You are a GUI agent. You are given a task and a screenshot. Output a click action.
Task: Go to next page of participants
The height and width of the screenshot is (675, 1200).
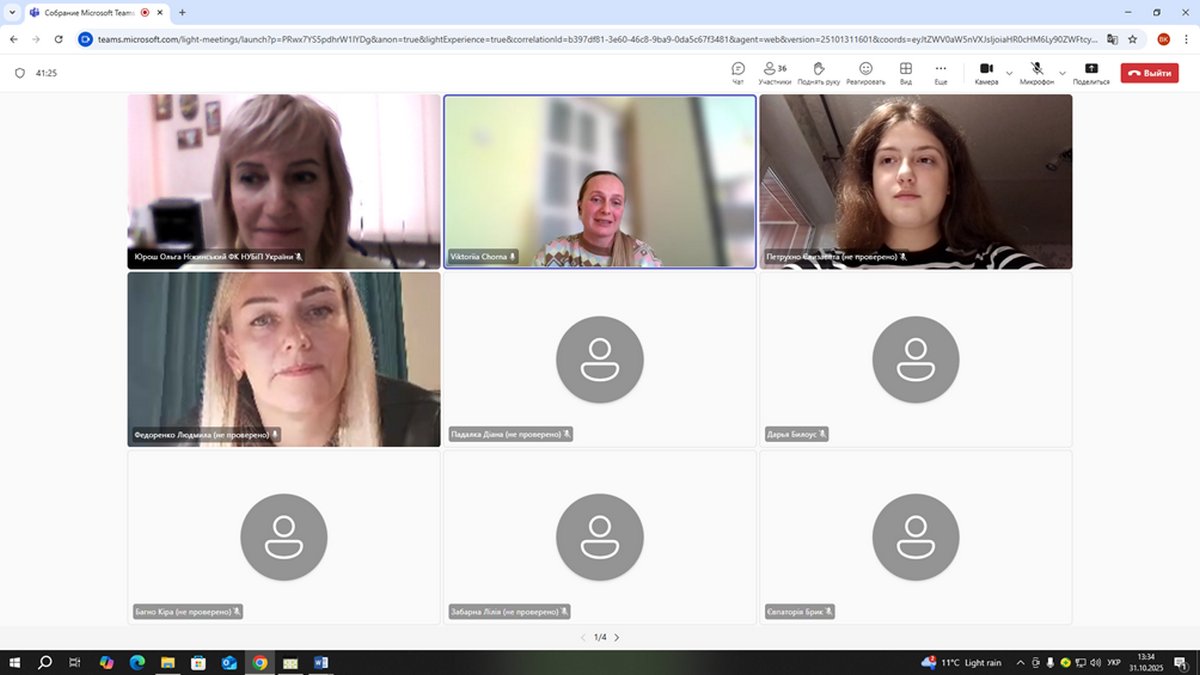(617, 637)
